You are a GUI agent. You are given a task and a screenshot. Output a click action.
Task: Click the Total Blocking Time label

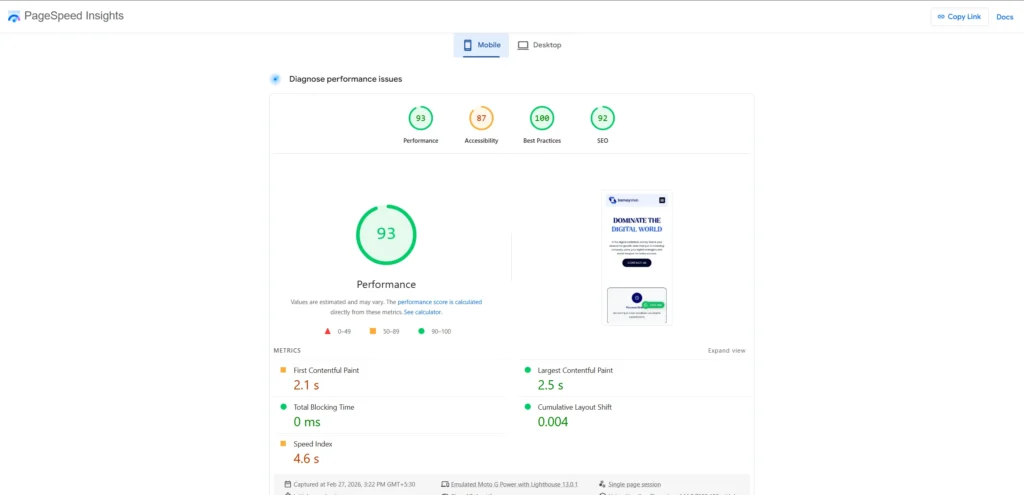[x=323, y=407]
